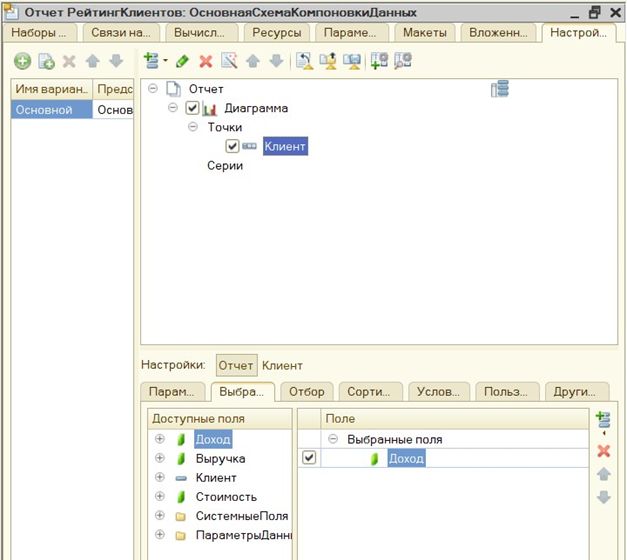Open the Параме... tab
Screen dimensions: 627x560
click(x=351, y=33)
